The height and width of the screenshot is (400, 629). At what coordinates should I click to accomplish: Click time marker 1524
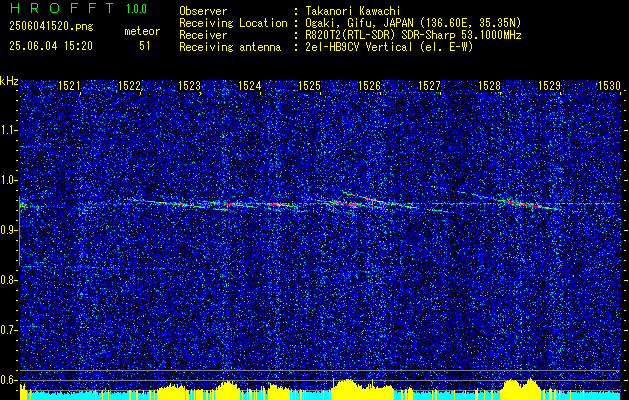pyautogui.click(x=250, y=85)
